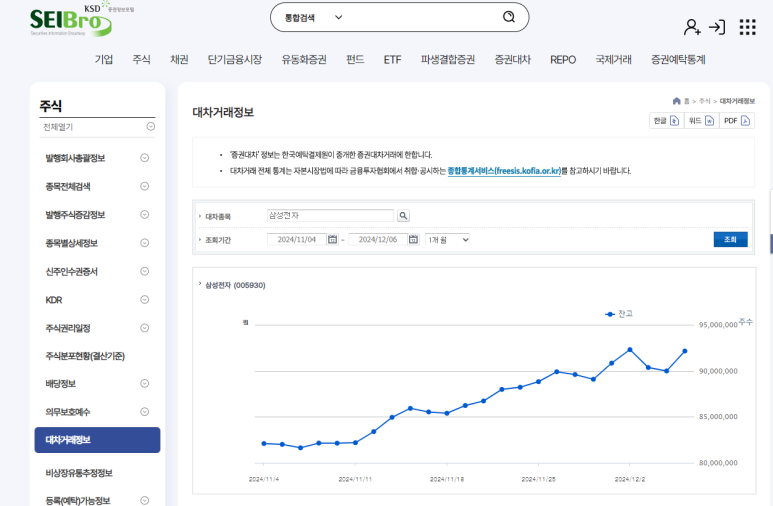Viewport: 773px width, 506px height.
Task: Click the 대차종목 search magnifier button
Action: pos(403,216)
